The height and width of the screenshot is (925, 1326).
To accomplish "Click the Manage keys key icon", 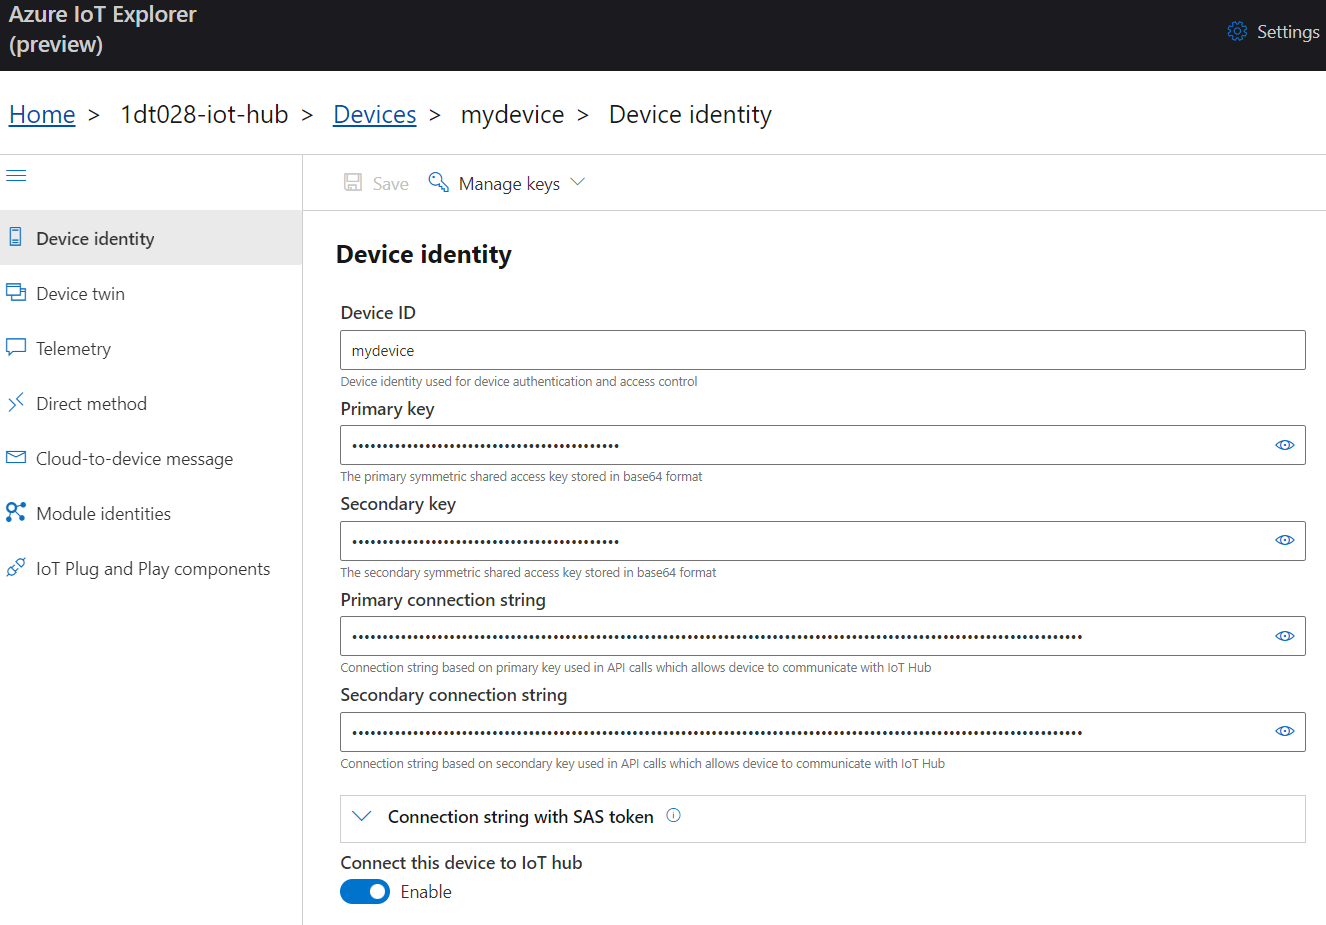I will click(x=438, y=182).
